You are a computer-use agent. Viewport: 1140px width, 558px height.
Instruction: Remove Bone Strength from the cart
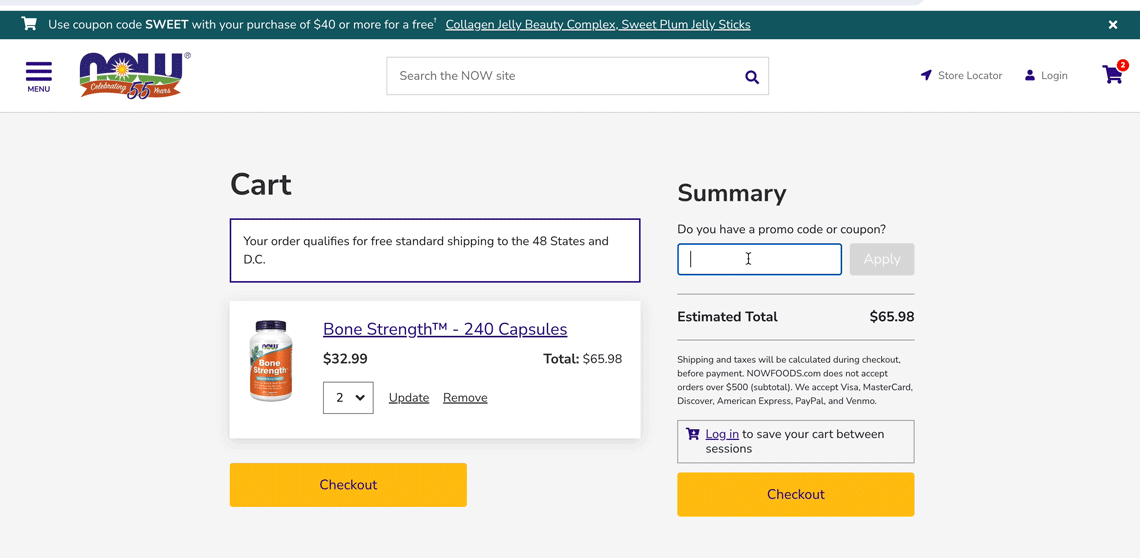[465, 398]
